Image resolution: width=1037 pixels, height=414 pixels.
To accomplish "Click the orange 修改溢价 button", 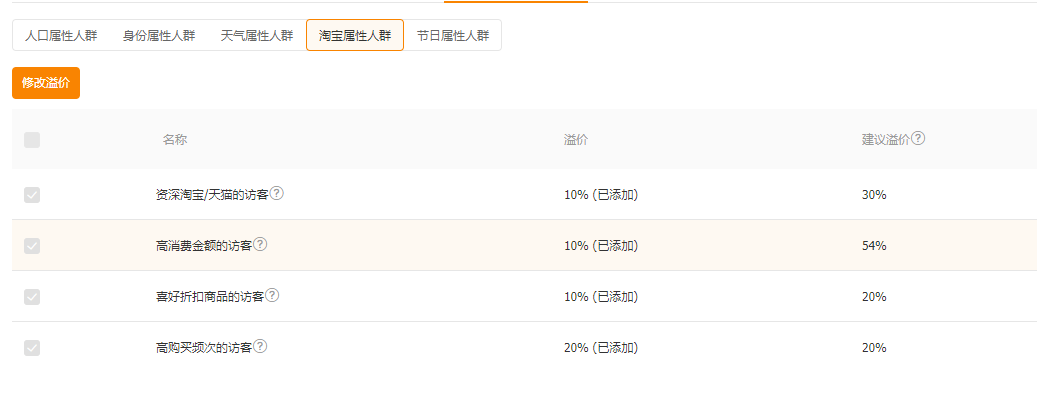I will [x=46, y=83].
